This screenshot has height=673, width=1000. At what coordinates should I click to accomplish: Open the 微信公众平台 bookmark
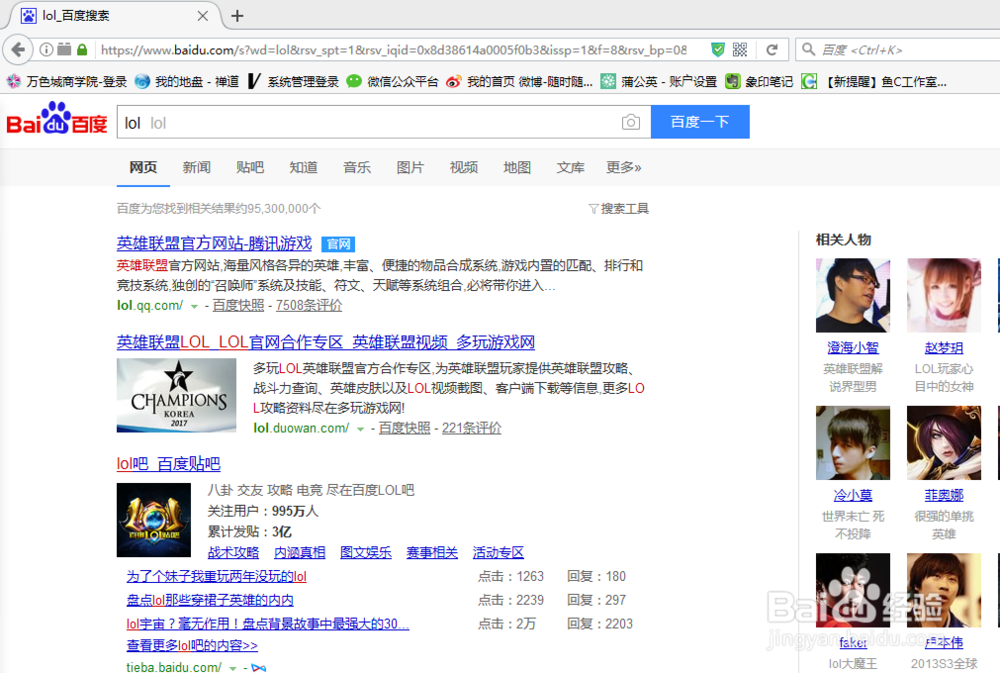coord(392,82)
